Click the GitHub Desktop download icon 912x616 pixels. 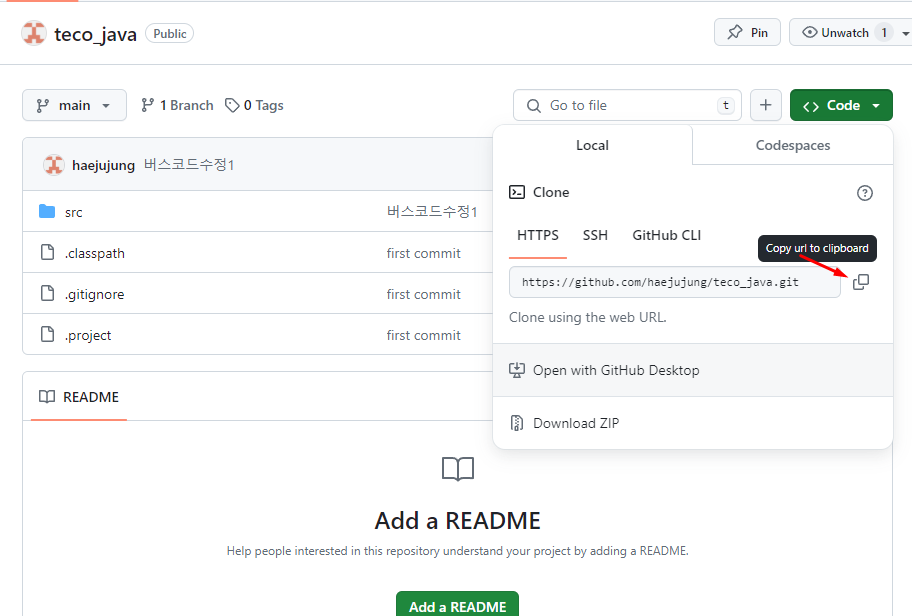(x=516, y=371)
